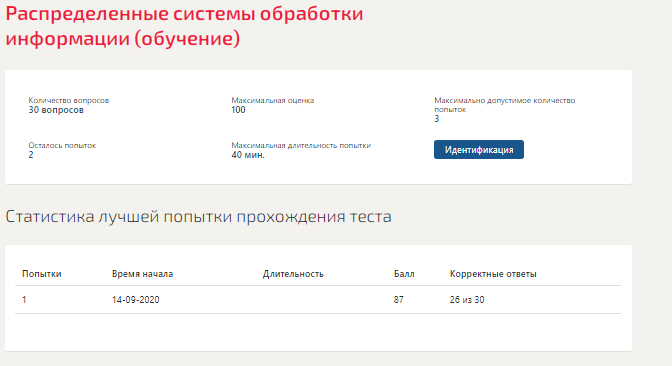Screen dimensions: 672x366
Task: Select the 40 мин. duration value
Action: point(248,155)
